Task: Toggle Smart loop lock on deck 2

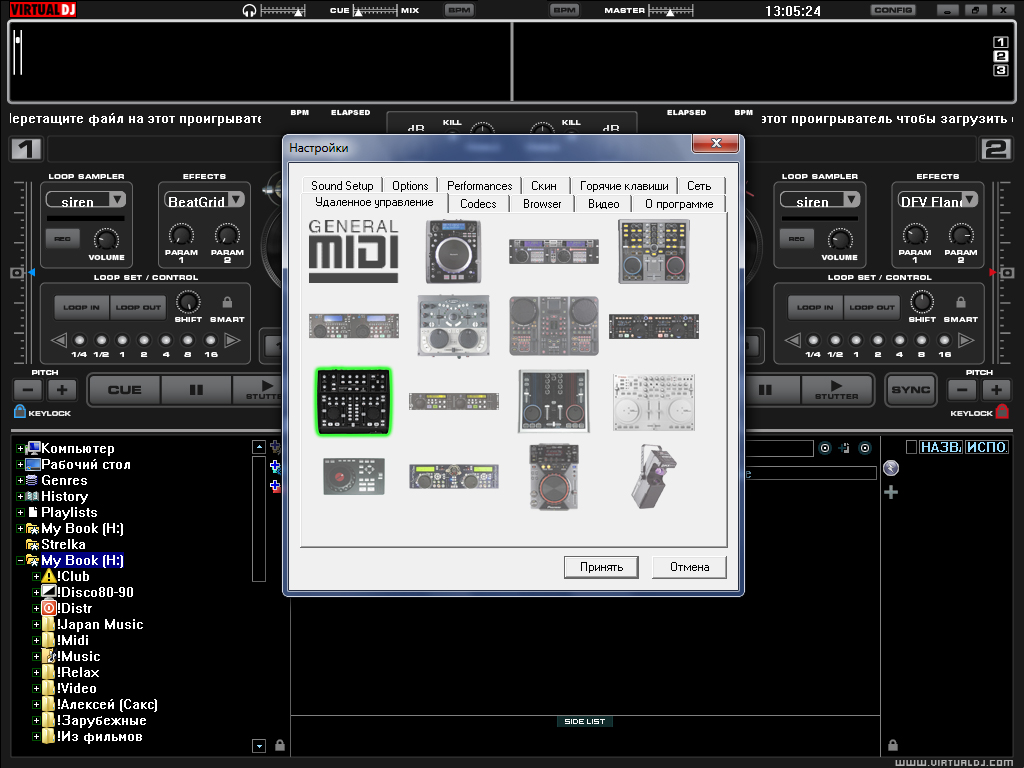Action: pos(961,302)
